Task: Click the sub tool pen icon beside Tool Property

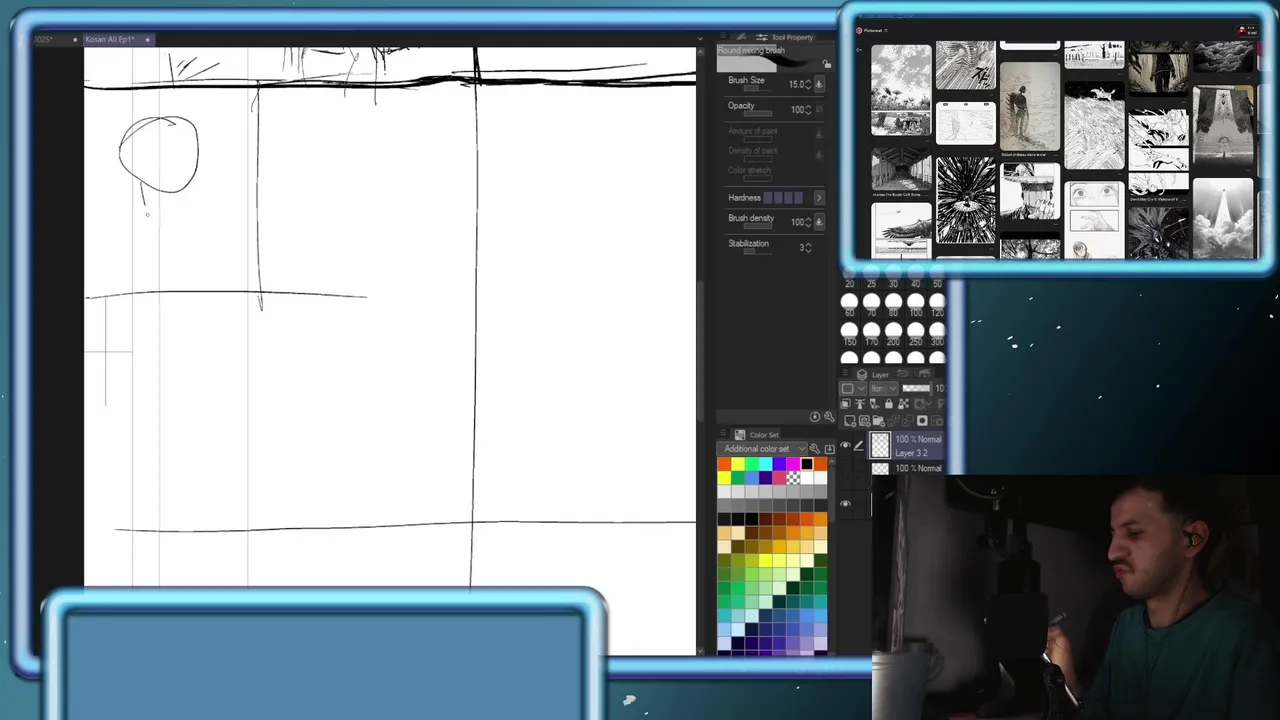Action: pos(741,36)
